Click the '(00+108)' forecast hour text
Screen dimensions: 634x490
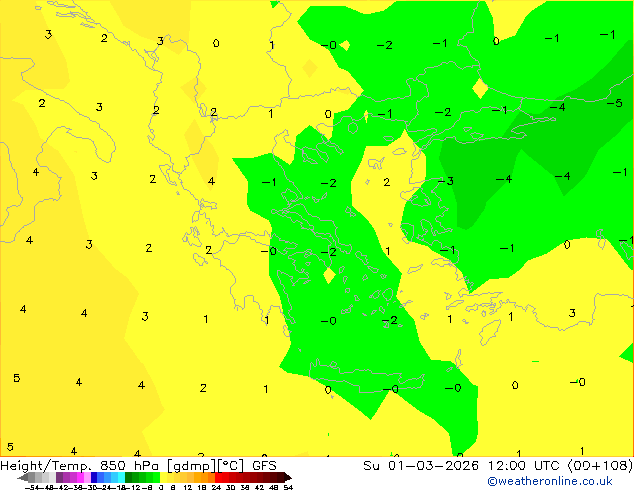tap(601, 466)
